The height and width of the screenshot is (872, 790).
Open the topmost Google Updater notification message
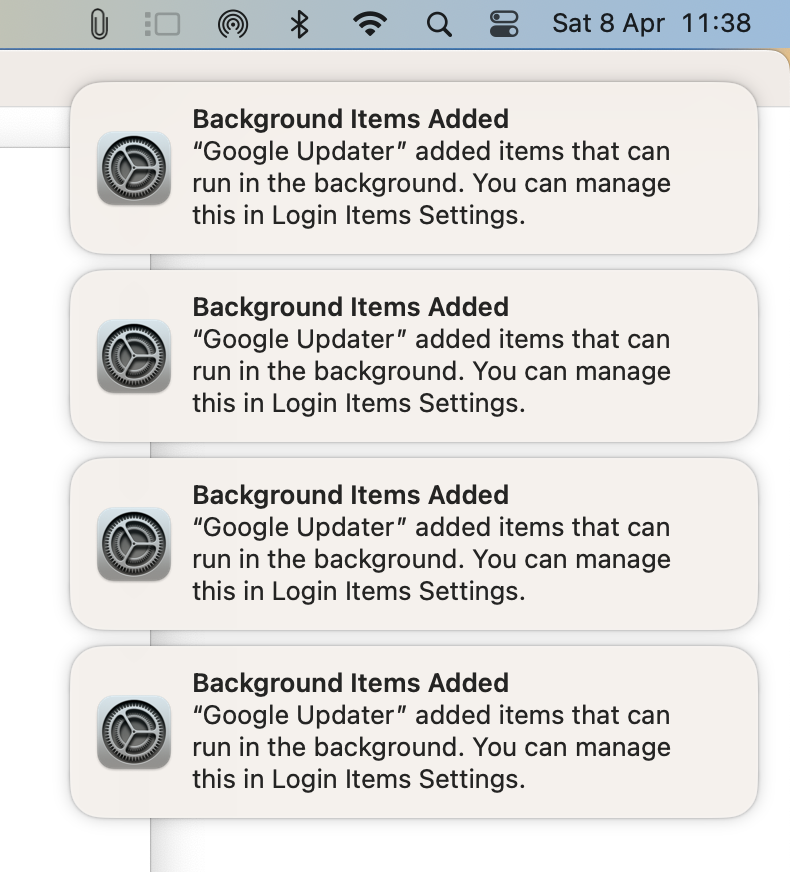pos(431,184)
